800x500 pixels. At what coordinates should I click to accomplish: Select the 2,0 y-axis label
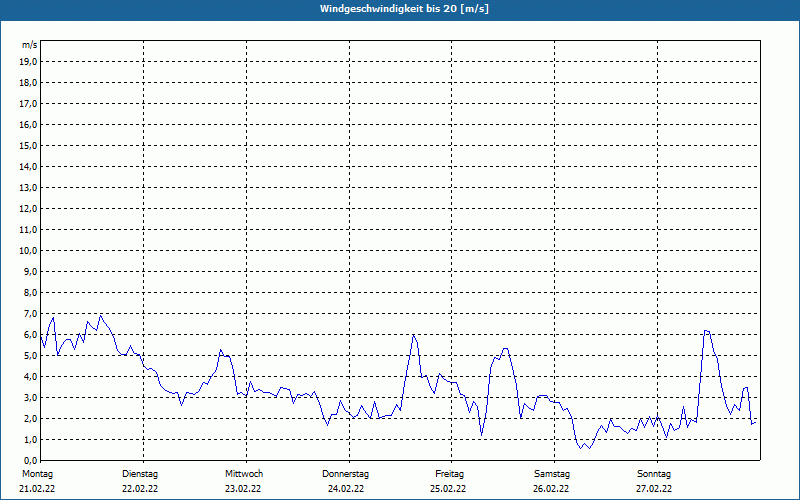point(30,418)
